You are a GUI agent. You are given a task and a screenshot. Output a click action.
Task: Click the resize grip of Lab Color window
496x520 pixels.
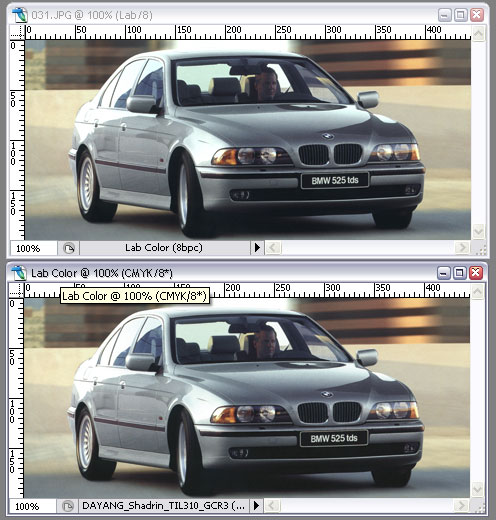click(480, 508)
